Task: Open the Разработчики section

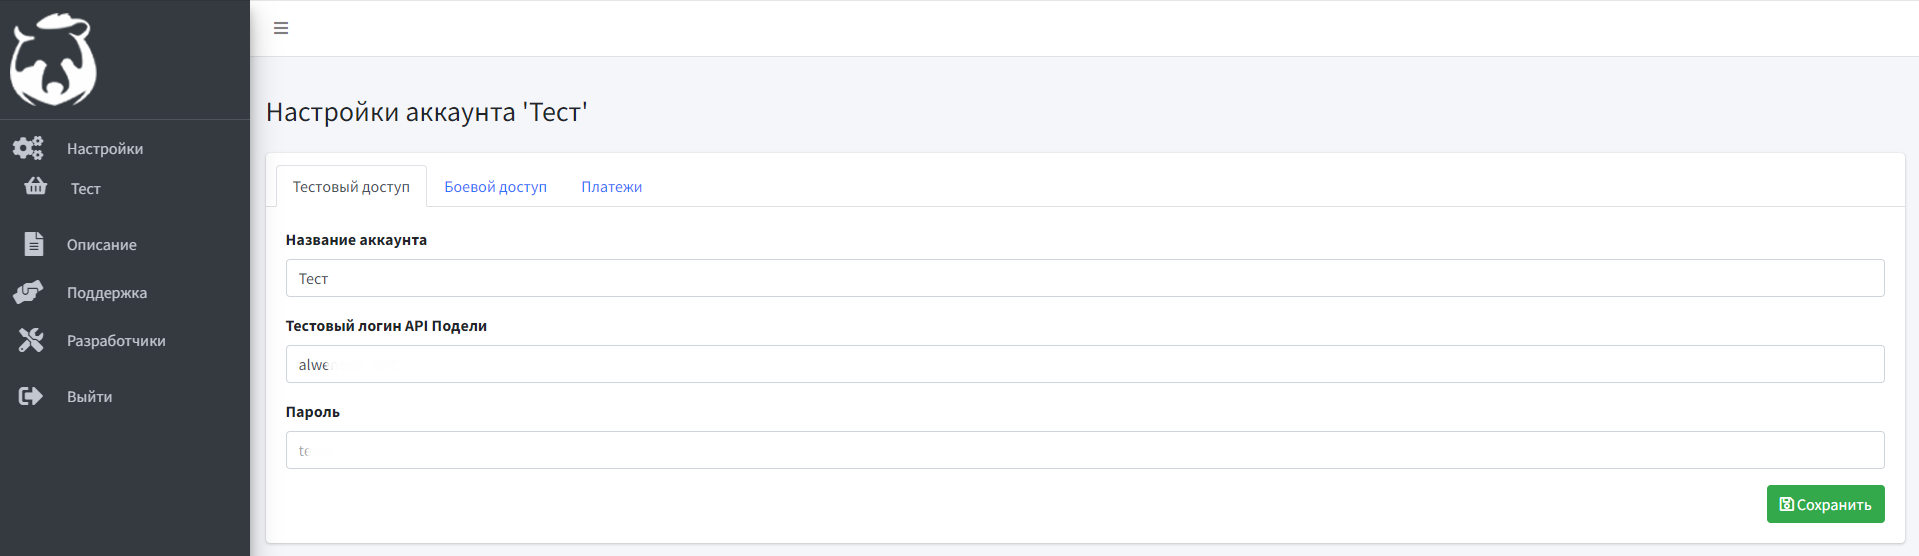Action: [x=116, y=340]
